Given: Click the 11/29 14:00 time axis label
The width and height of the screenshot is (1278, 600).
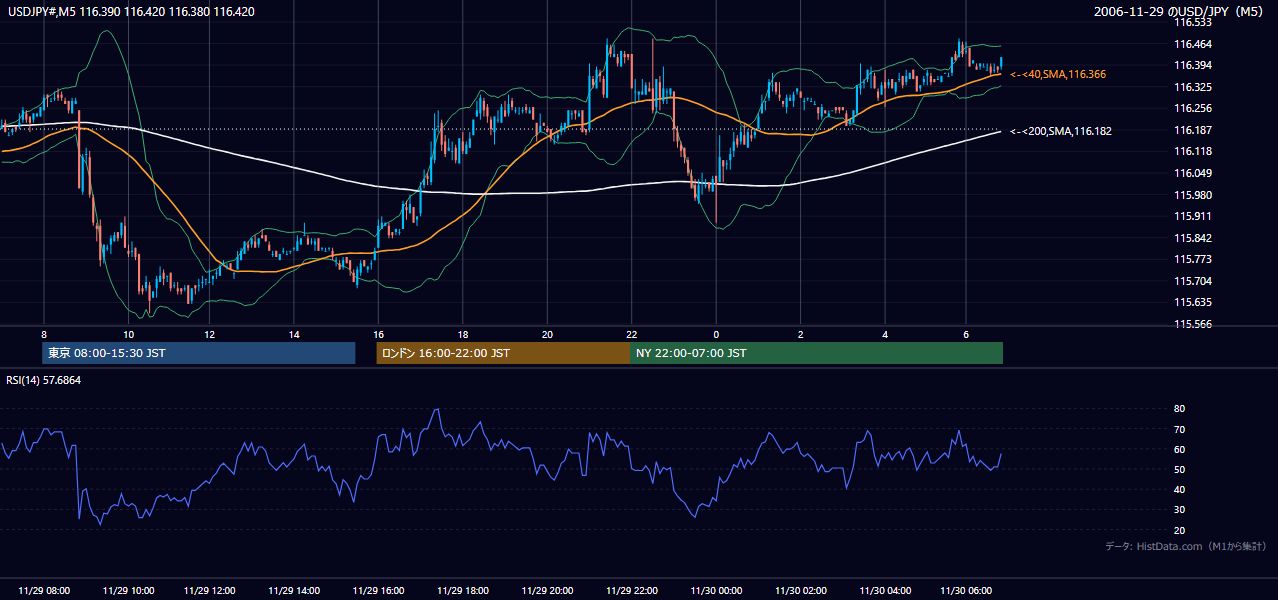Looking at the screenshot, I should (294, 591).
